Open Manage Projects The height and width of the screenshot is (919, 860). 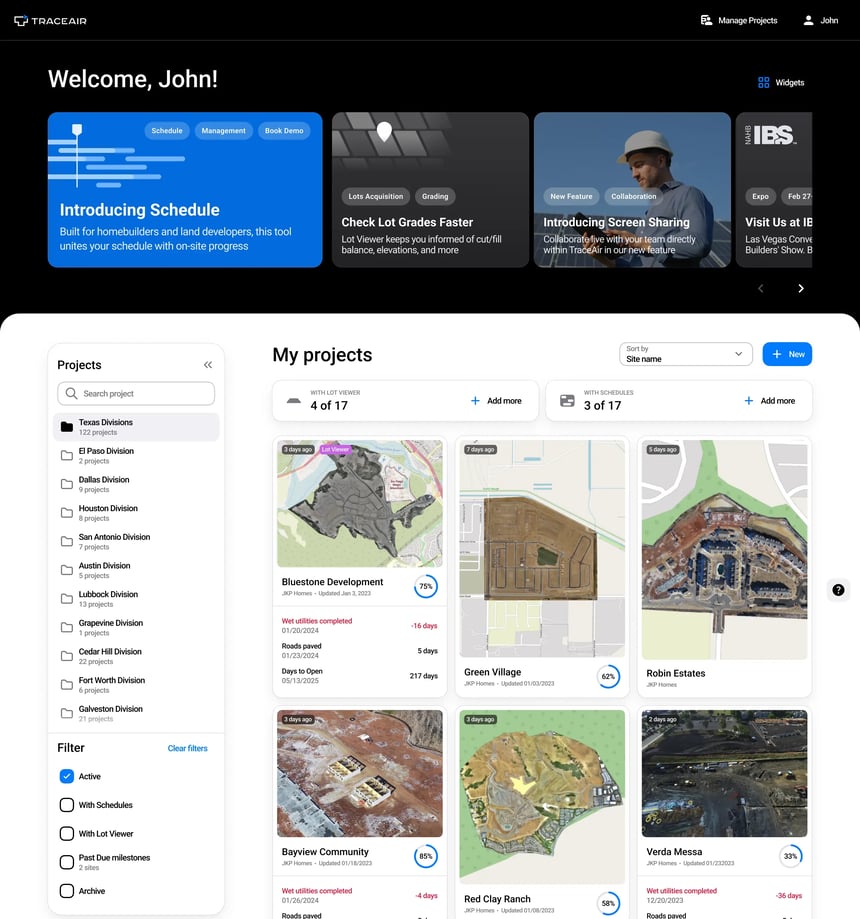tap(738, 20)
